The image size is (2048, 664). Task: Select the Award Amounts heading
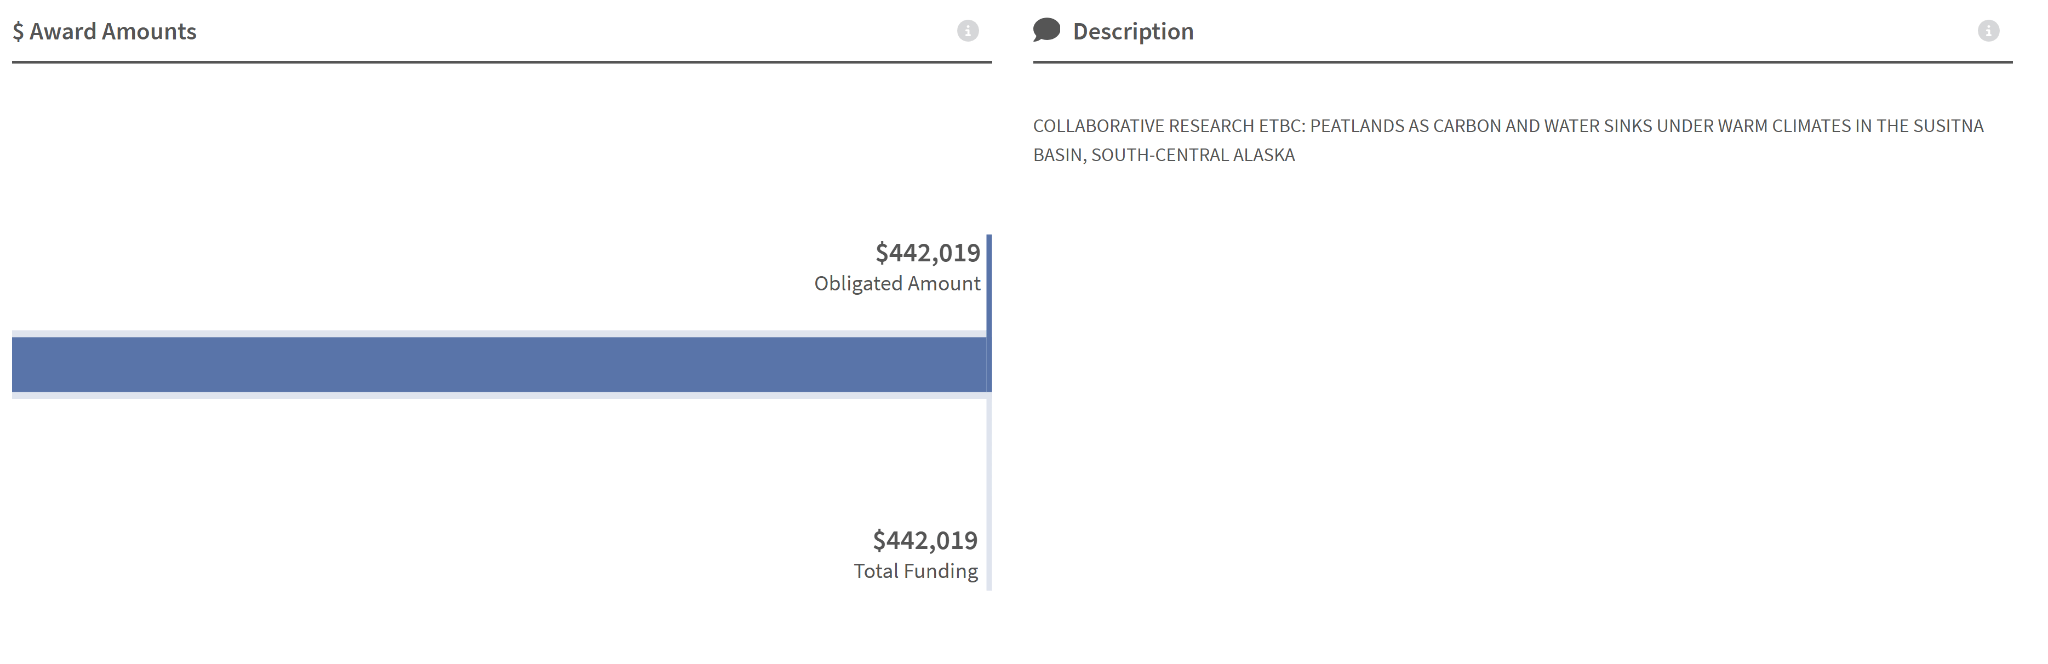tap(113, 32)
